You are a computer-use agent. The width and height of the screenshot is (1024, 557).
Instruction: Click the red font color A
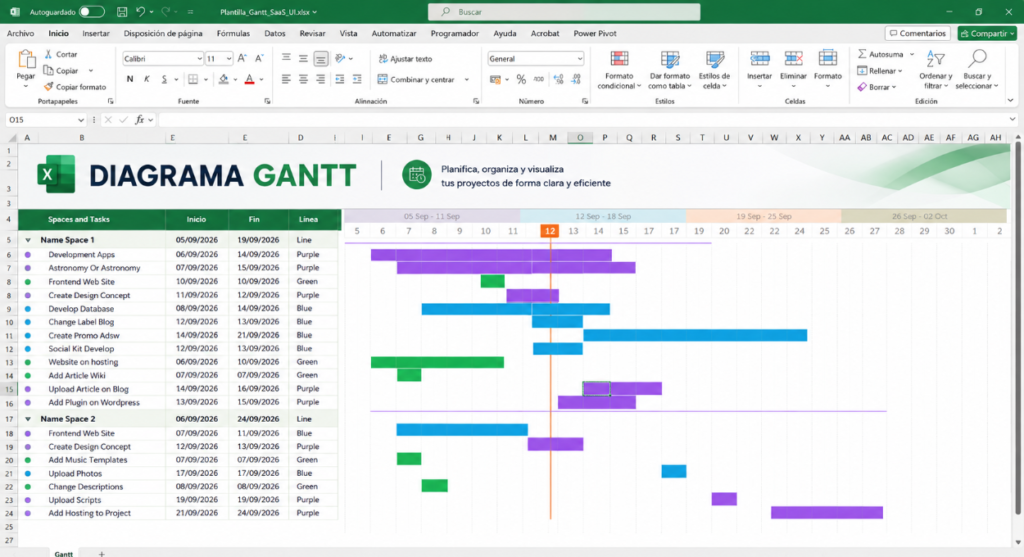click(x=249, y=79)
